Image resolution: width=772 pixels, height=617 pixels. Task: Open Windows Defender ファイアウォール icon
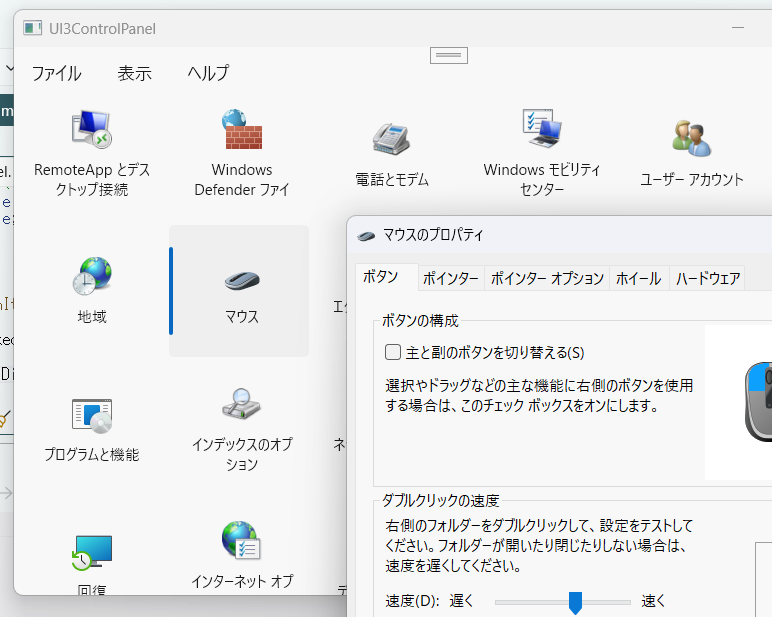241,130
